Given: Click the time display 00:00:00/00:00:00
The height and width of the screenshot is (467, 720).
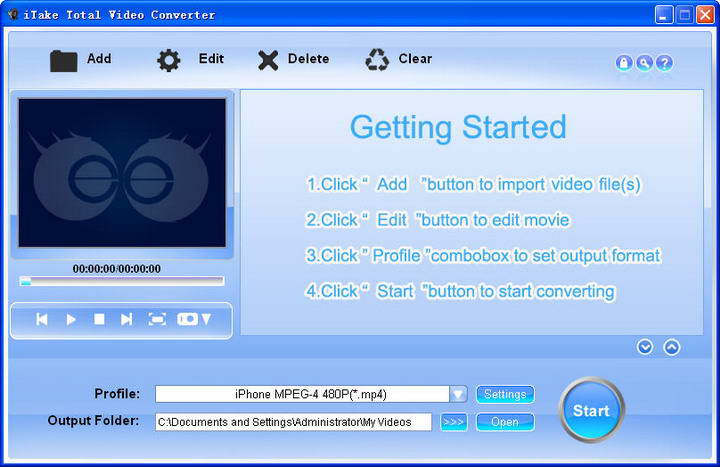Looking at the screenshot, I should pos(117,269).
